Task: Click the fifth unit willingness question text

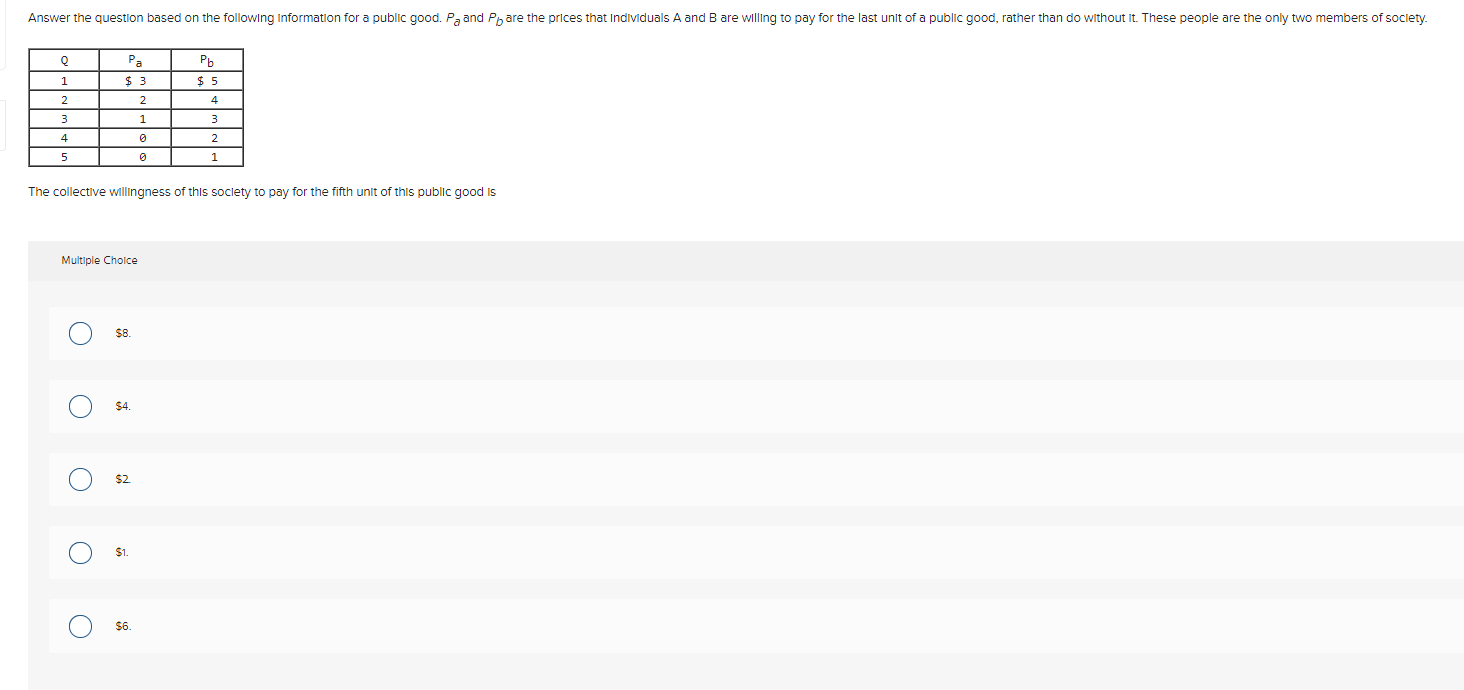Action: (x=261, y=191)
